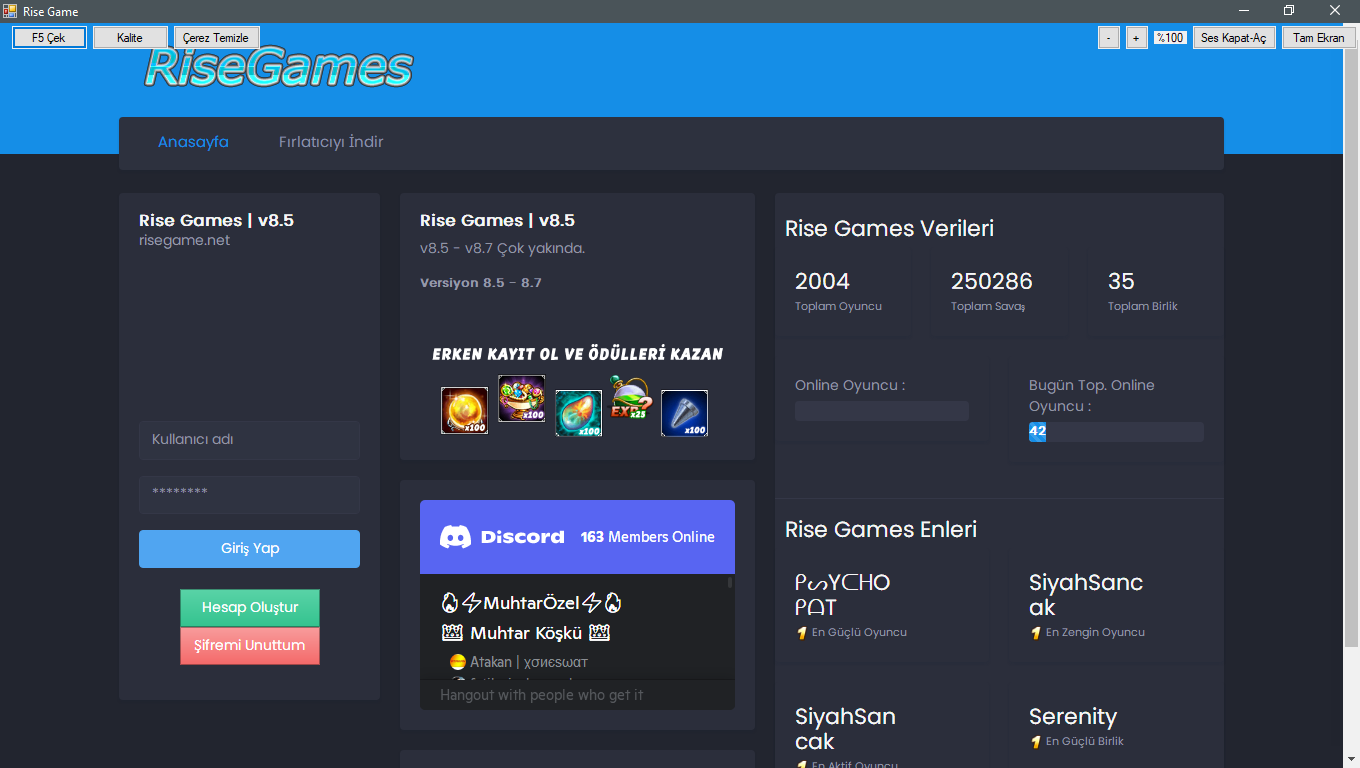This screenshot has height=768, width=1360.
Task: Click the %100 zoom level value
Action: [1170, 38]
